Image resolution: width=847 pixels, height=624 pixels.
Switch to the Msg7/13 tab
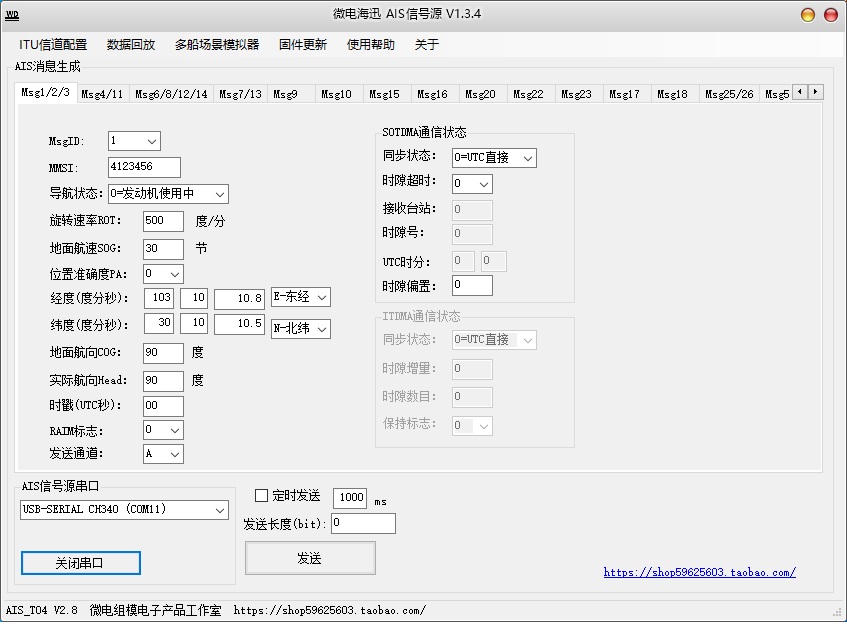240,94
